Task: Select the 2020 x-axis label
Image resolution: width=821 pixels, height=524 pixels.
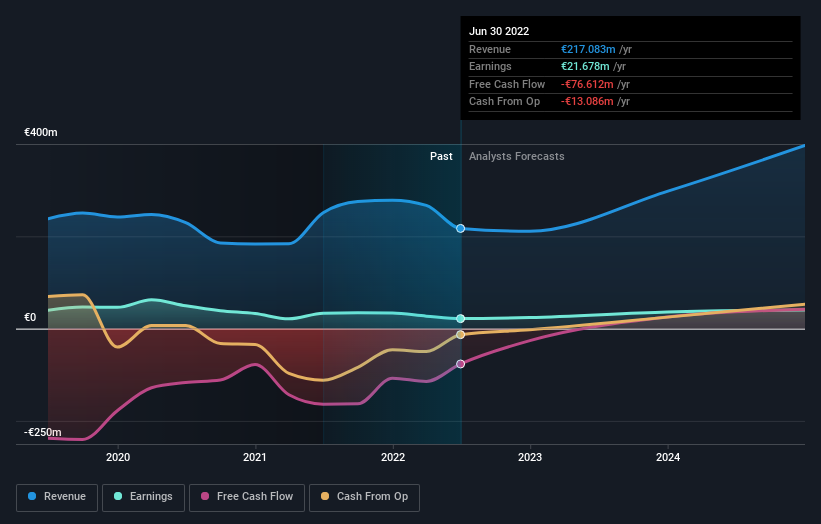Action: [118, 457]
